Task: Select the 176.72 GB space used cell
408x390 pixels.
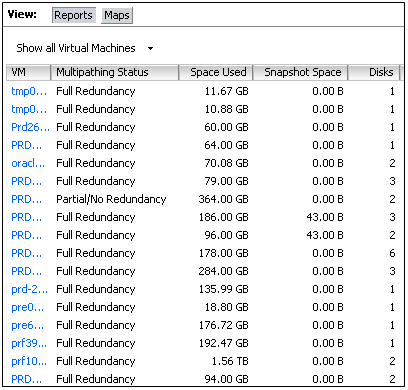Action: tap(224, 325)
